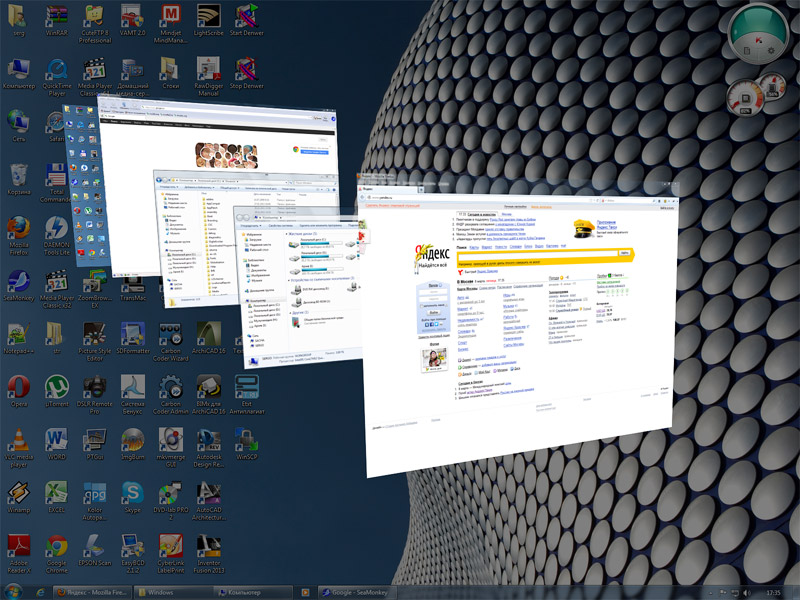Launch CuteFTP 8 Professional icon
Screen dimensions: 800x600
[x=95, y=23]
